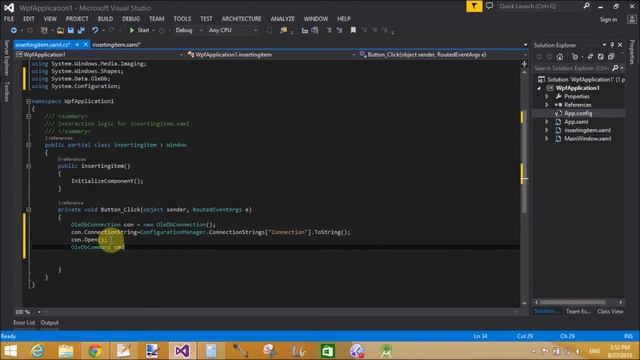Select insertingitem.xaml in Solution Explorer
Screen dimensions: 640x360
tap(587, 130)
